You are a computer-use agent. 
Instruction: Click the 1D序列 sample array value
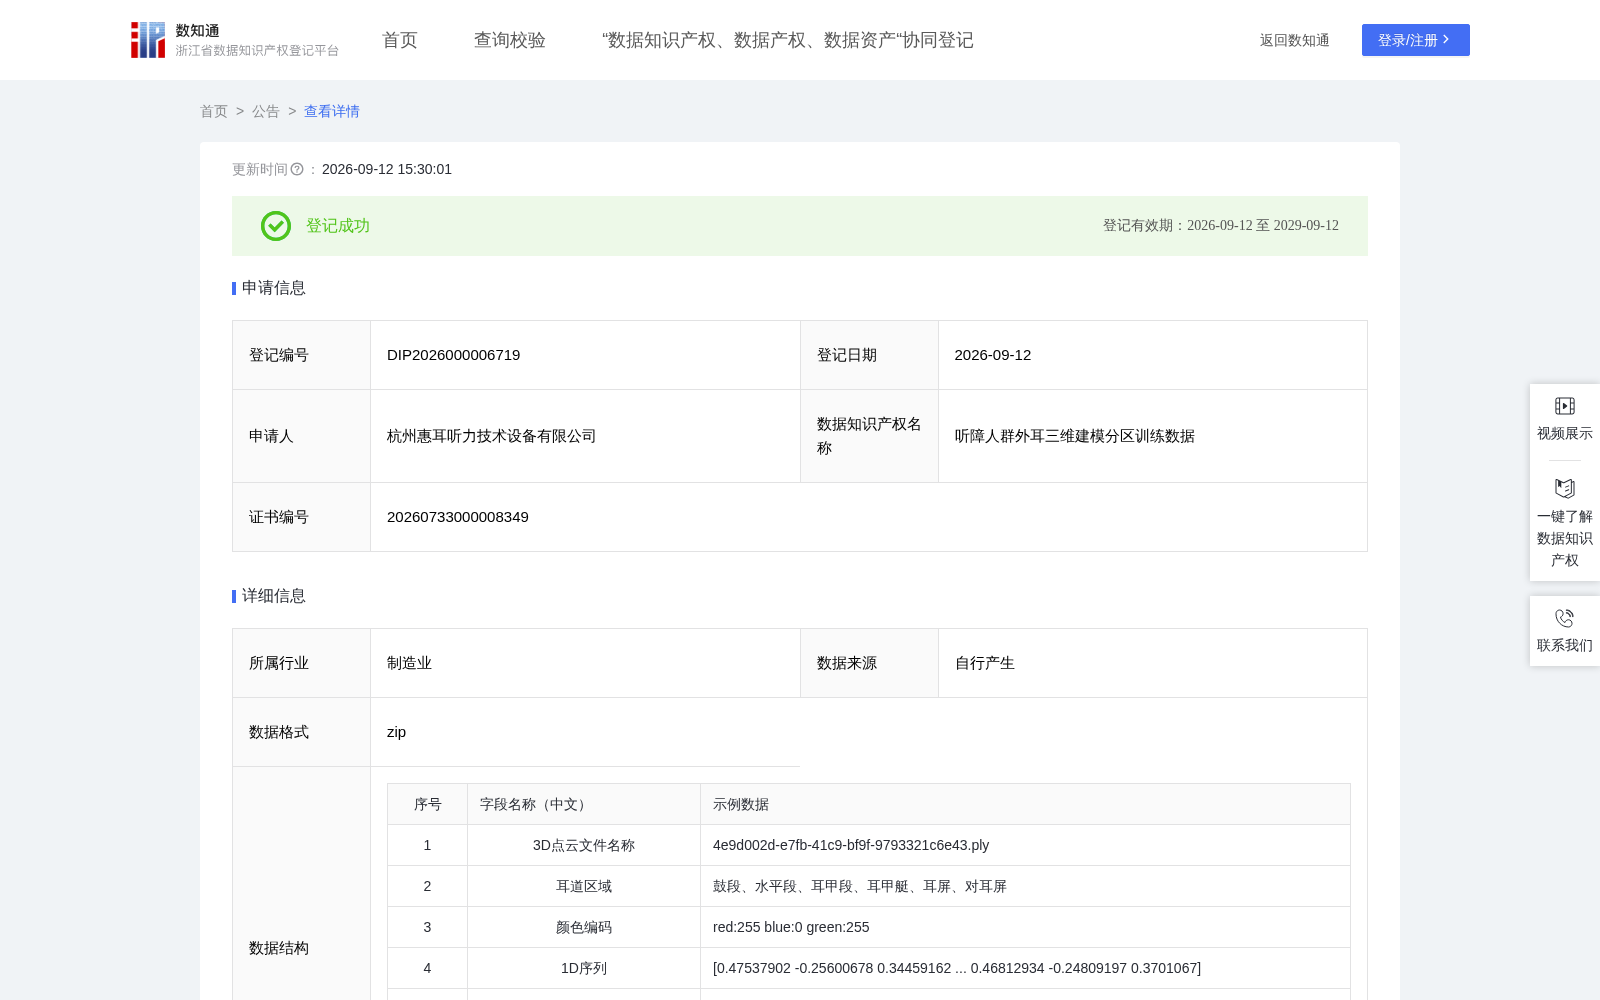coord(957,968)
